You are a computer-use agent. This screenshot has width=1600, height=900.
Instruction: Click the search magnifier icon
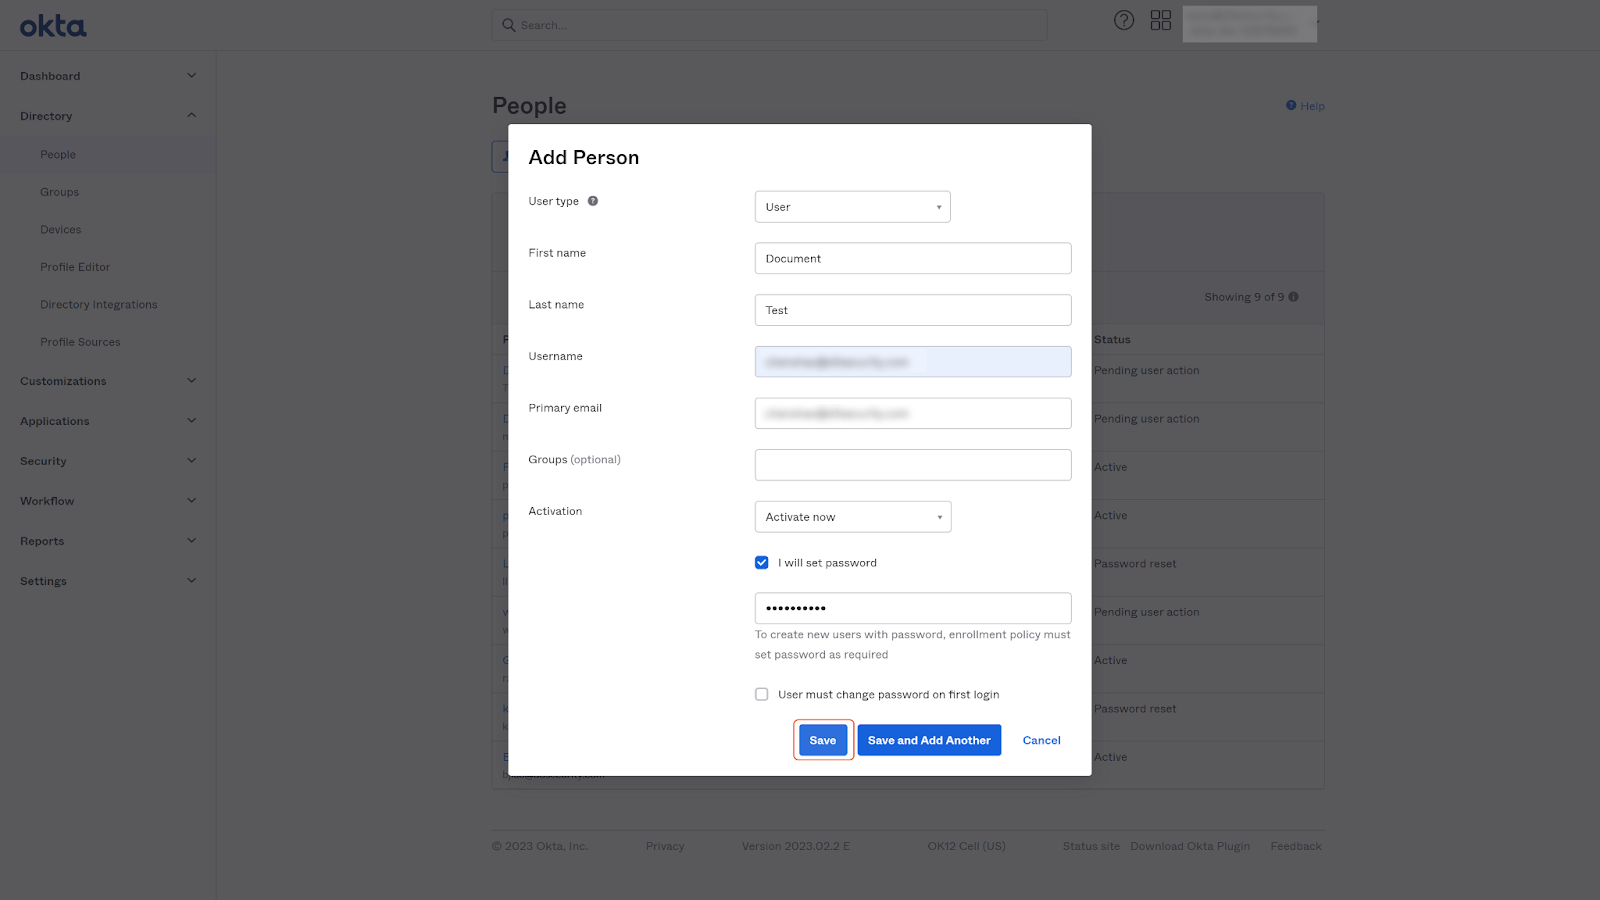509,25
